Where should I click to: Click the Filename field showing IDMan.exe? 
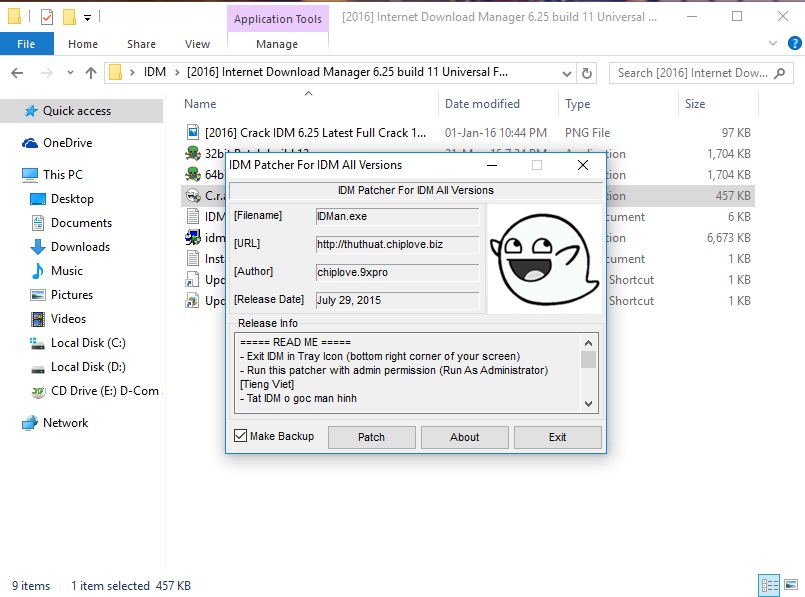tap(397, 216)
